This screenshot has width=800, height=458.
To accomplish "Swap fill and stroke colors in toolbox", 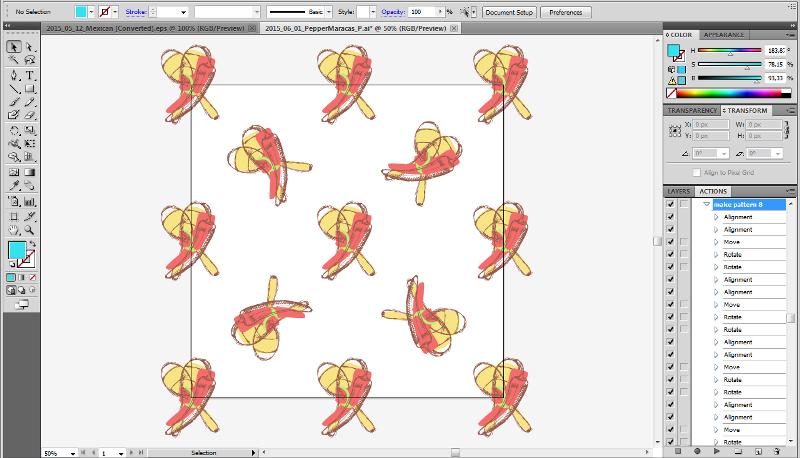I will pyautogui.click(x=32, y=244).
